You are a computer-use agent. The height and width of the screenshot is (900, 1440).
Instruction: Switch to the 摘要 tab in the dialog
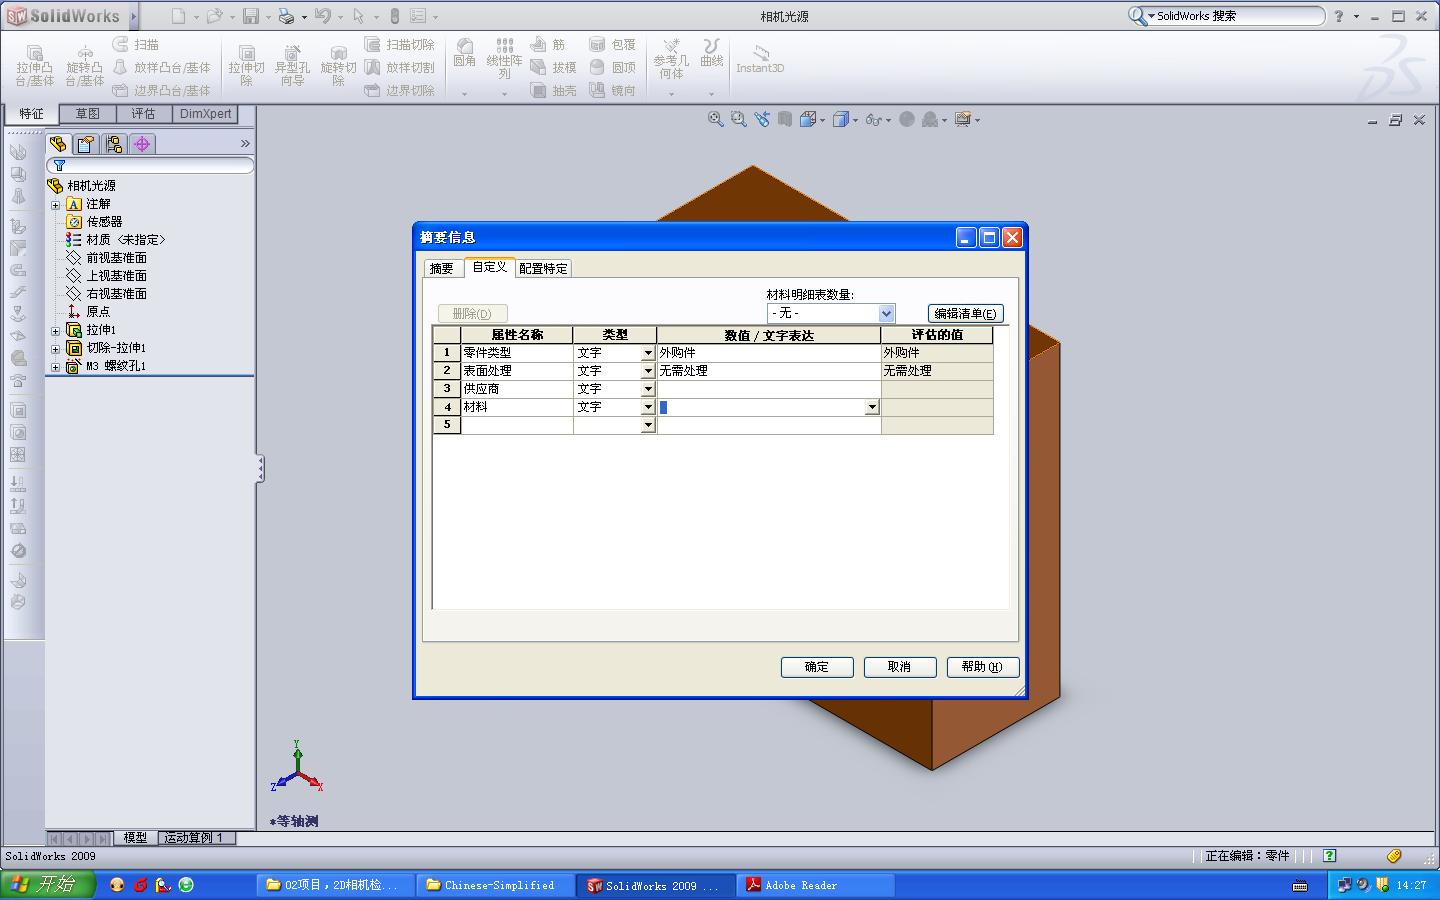pyautogui.click(x=442, y=268)
